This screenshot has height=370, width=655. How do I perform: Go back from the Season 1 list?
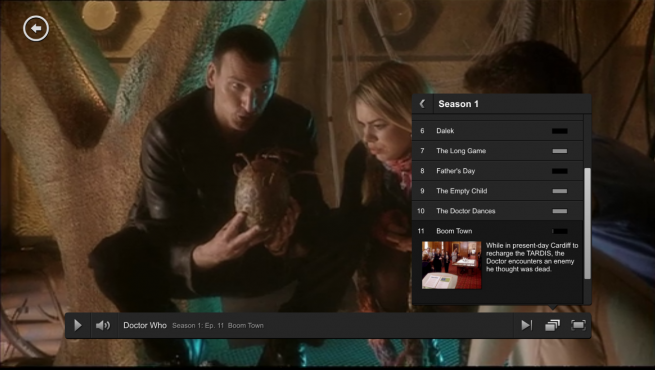pos(422,104)
